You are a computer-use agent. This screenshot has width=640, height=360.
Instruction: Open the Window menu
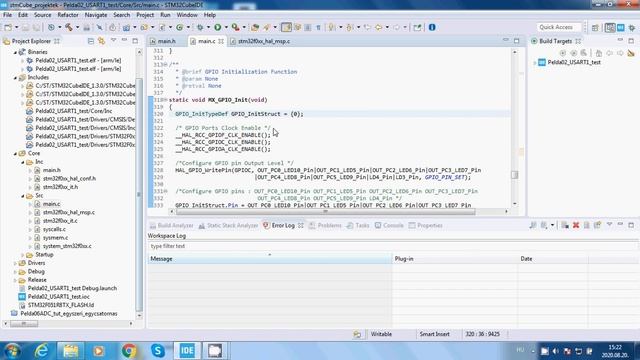point(187,15)
